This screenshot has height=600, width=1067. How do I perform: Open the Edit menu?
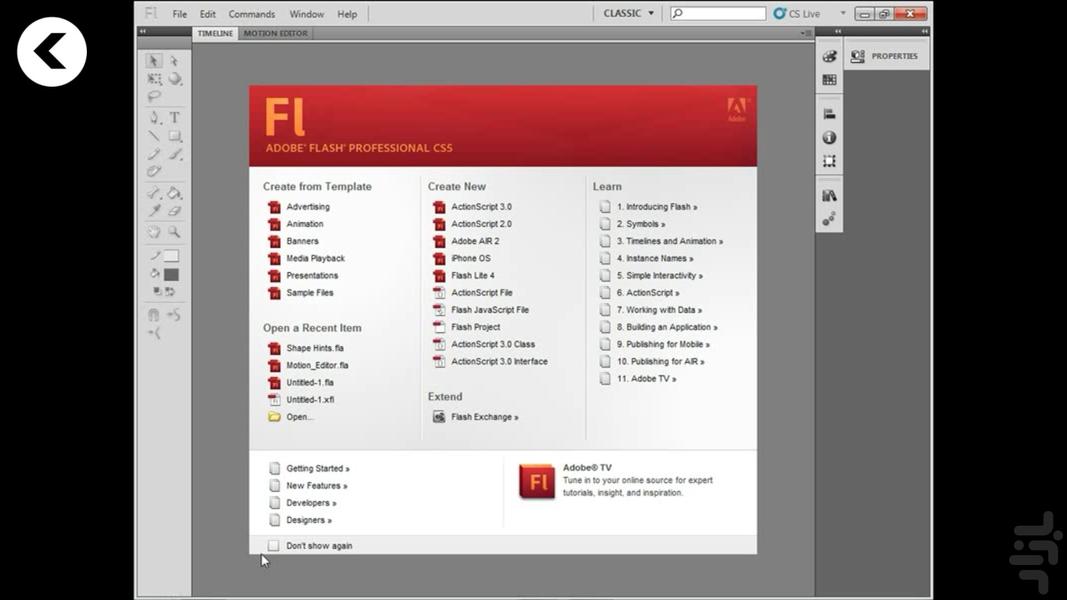[208, 14]
